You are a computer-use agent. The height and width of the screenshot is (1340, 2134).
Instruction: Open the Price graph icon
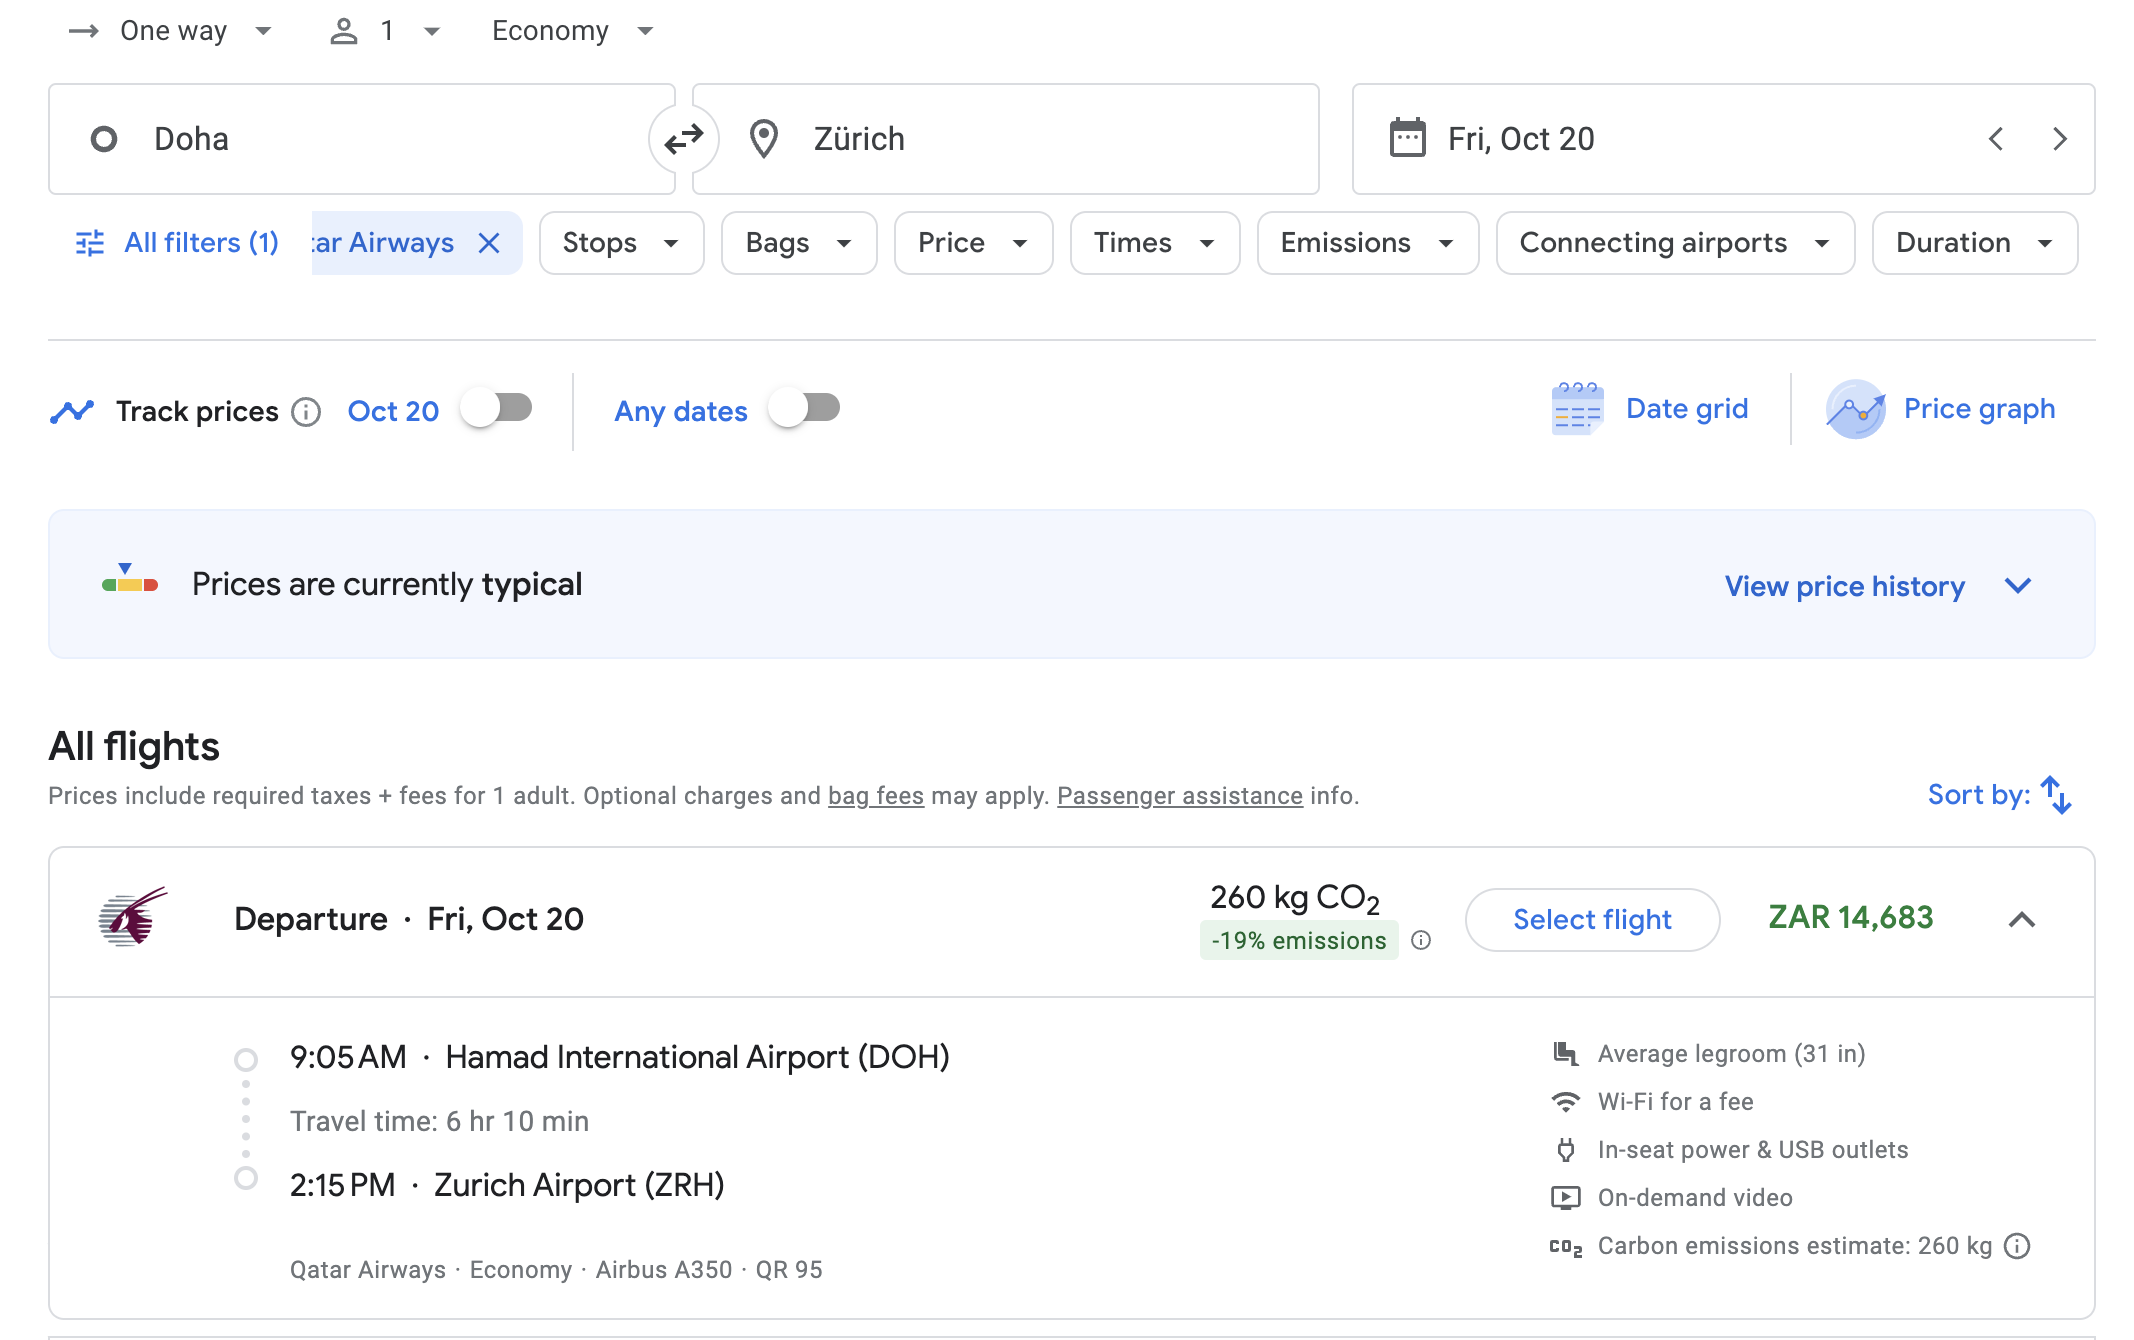[x=1856, y=409]
